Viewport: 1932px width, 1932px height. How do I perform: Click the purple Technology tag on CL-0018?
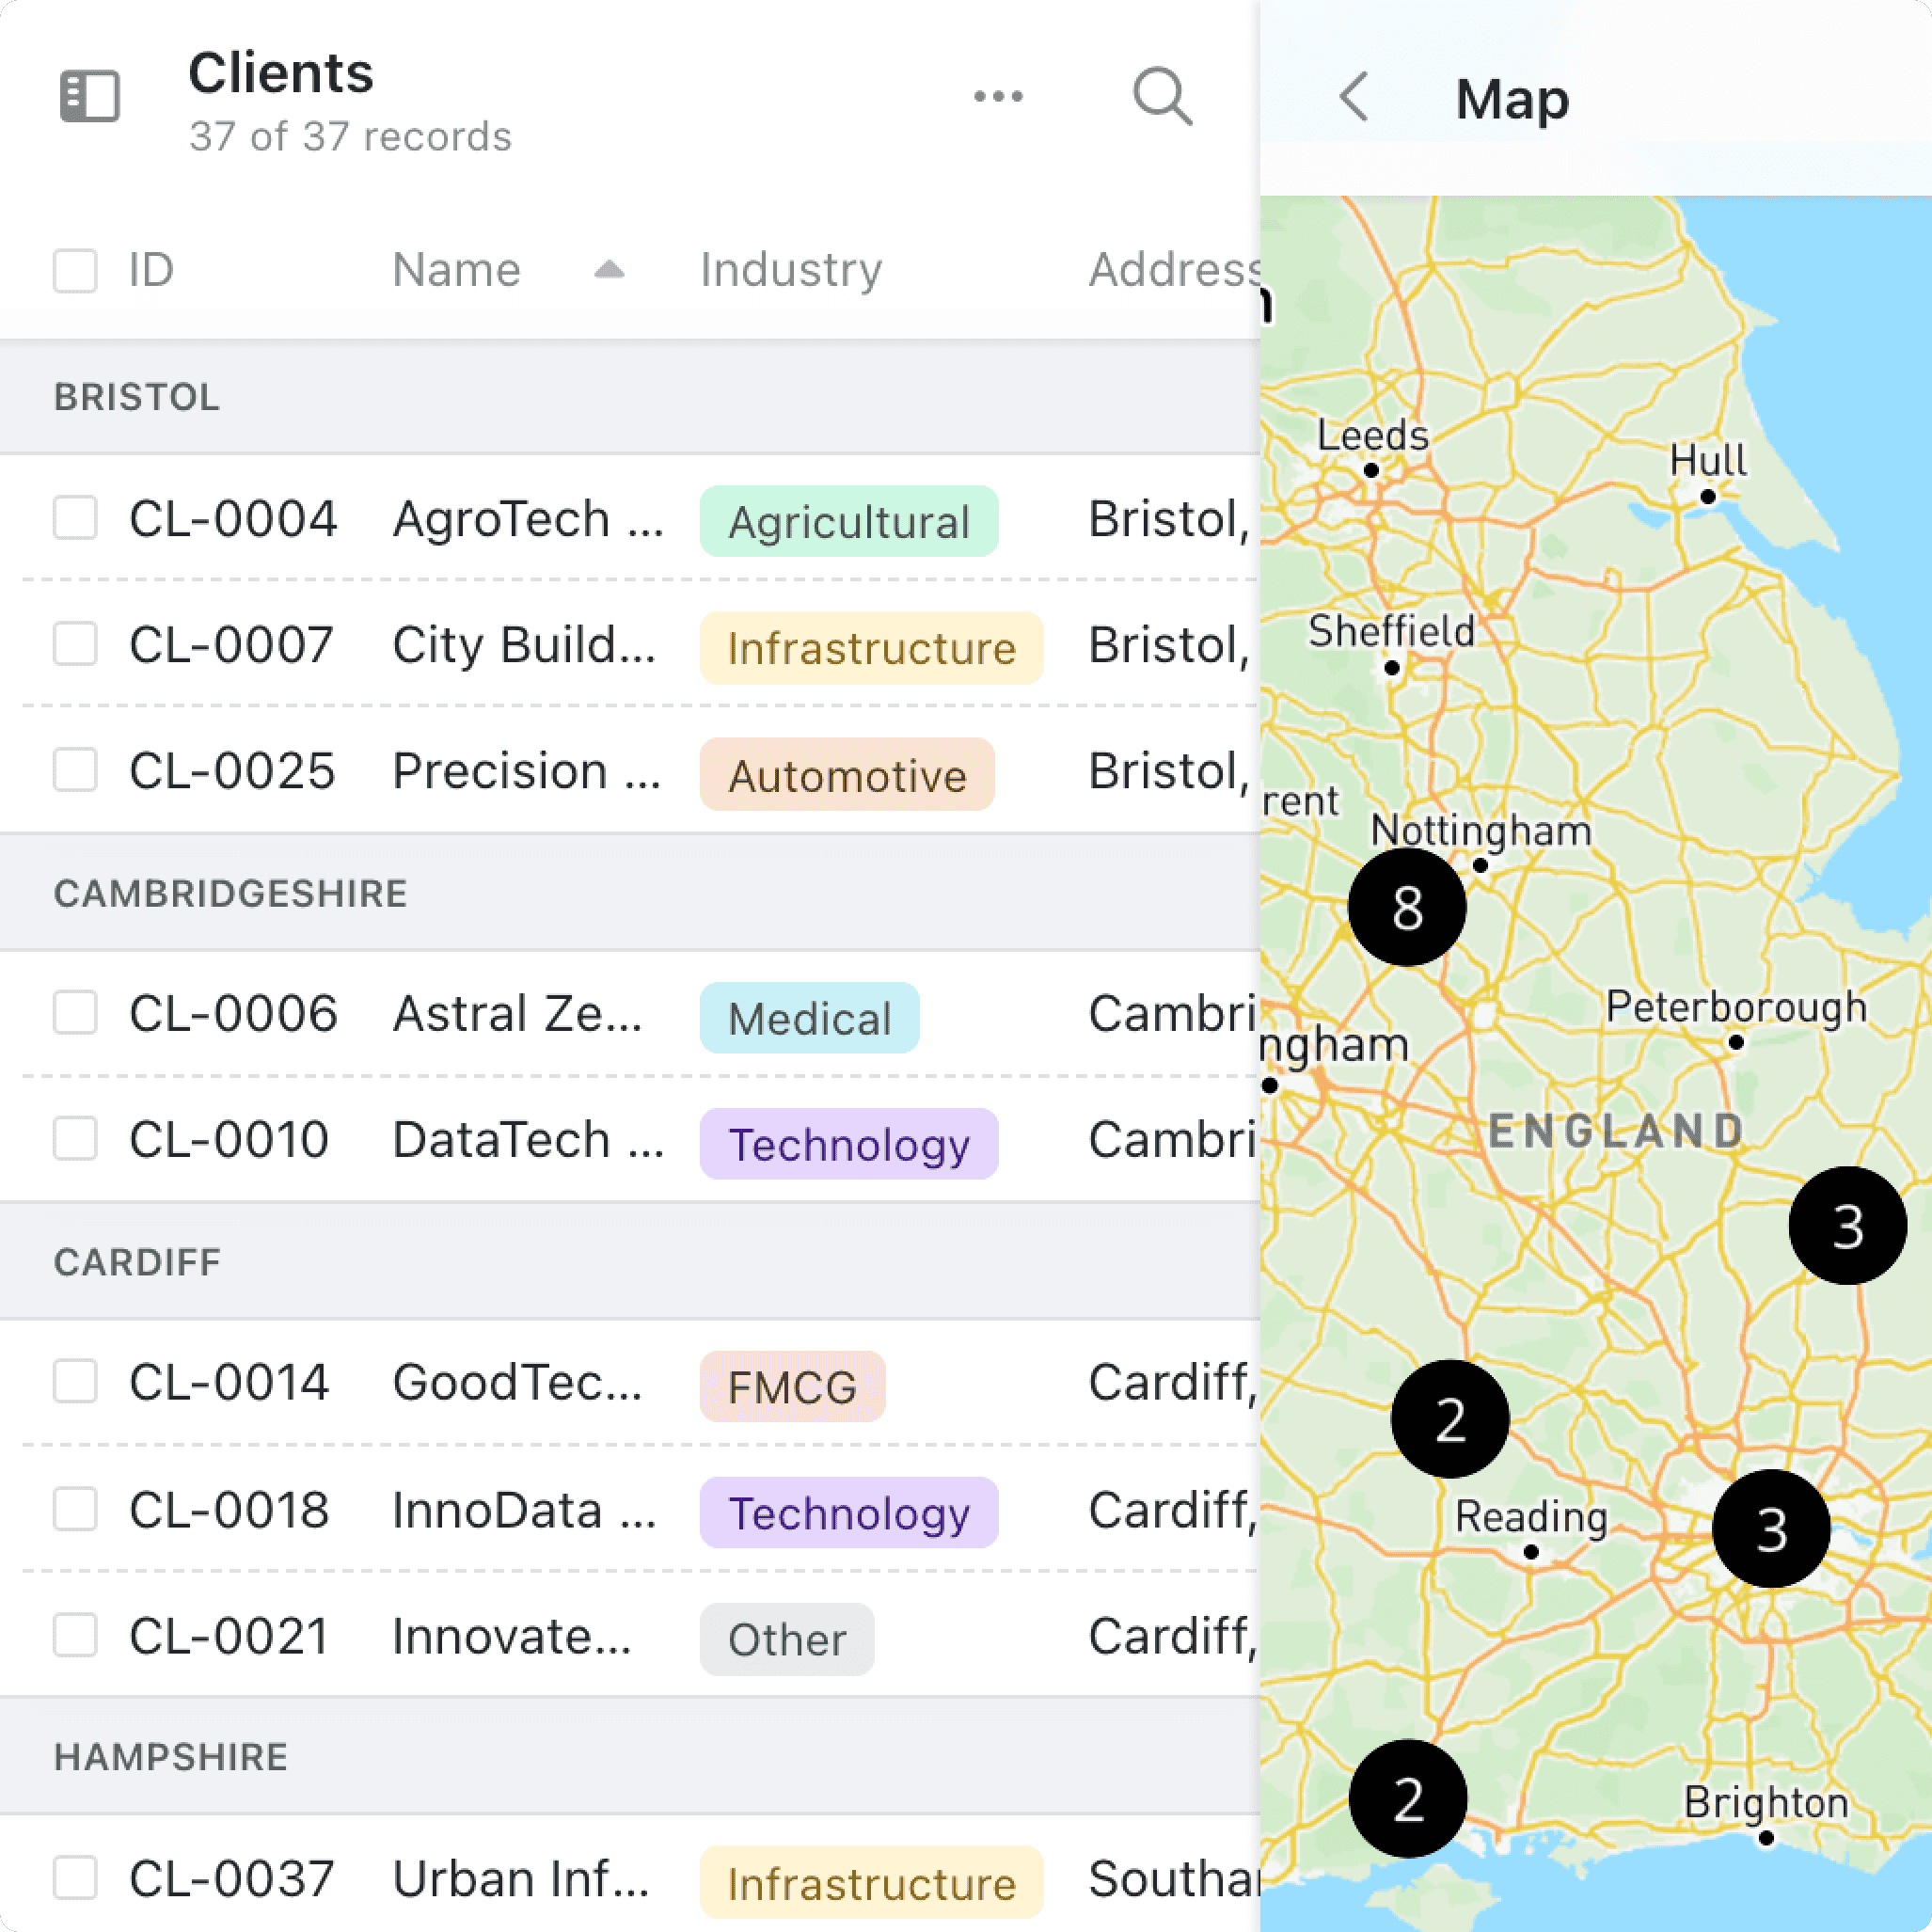point(848,1513)
